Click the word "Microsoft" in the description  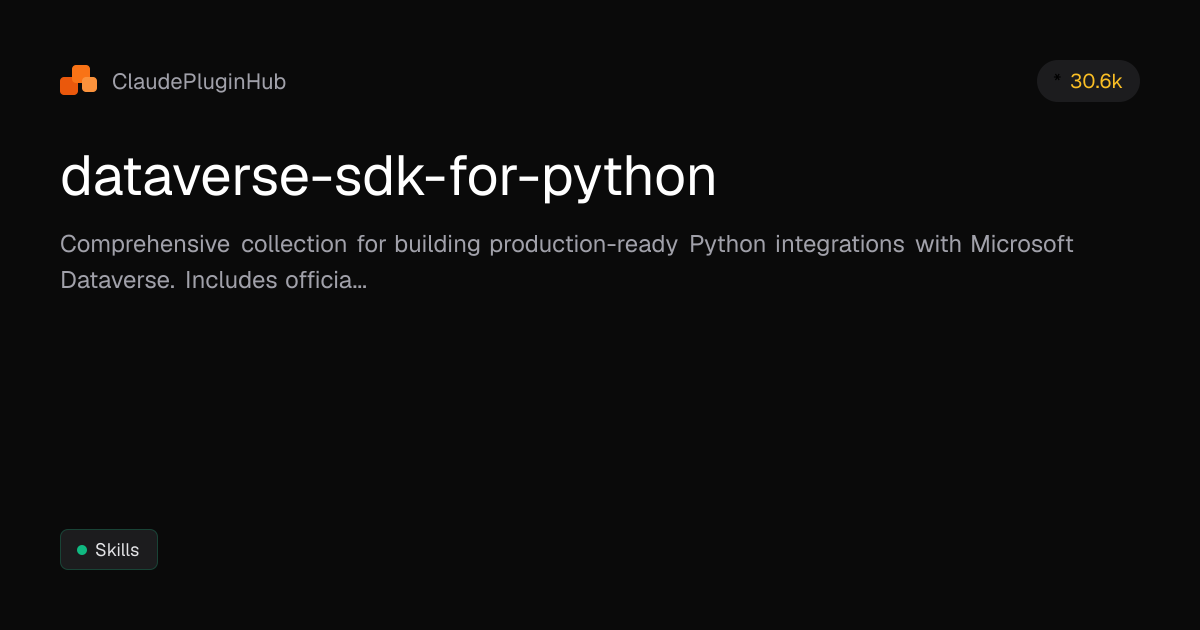(1022, 244)
